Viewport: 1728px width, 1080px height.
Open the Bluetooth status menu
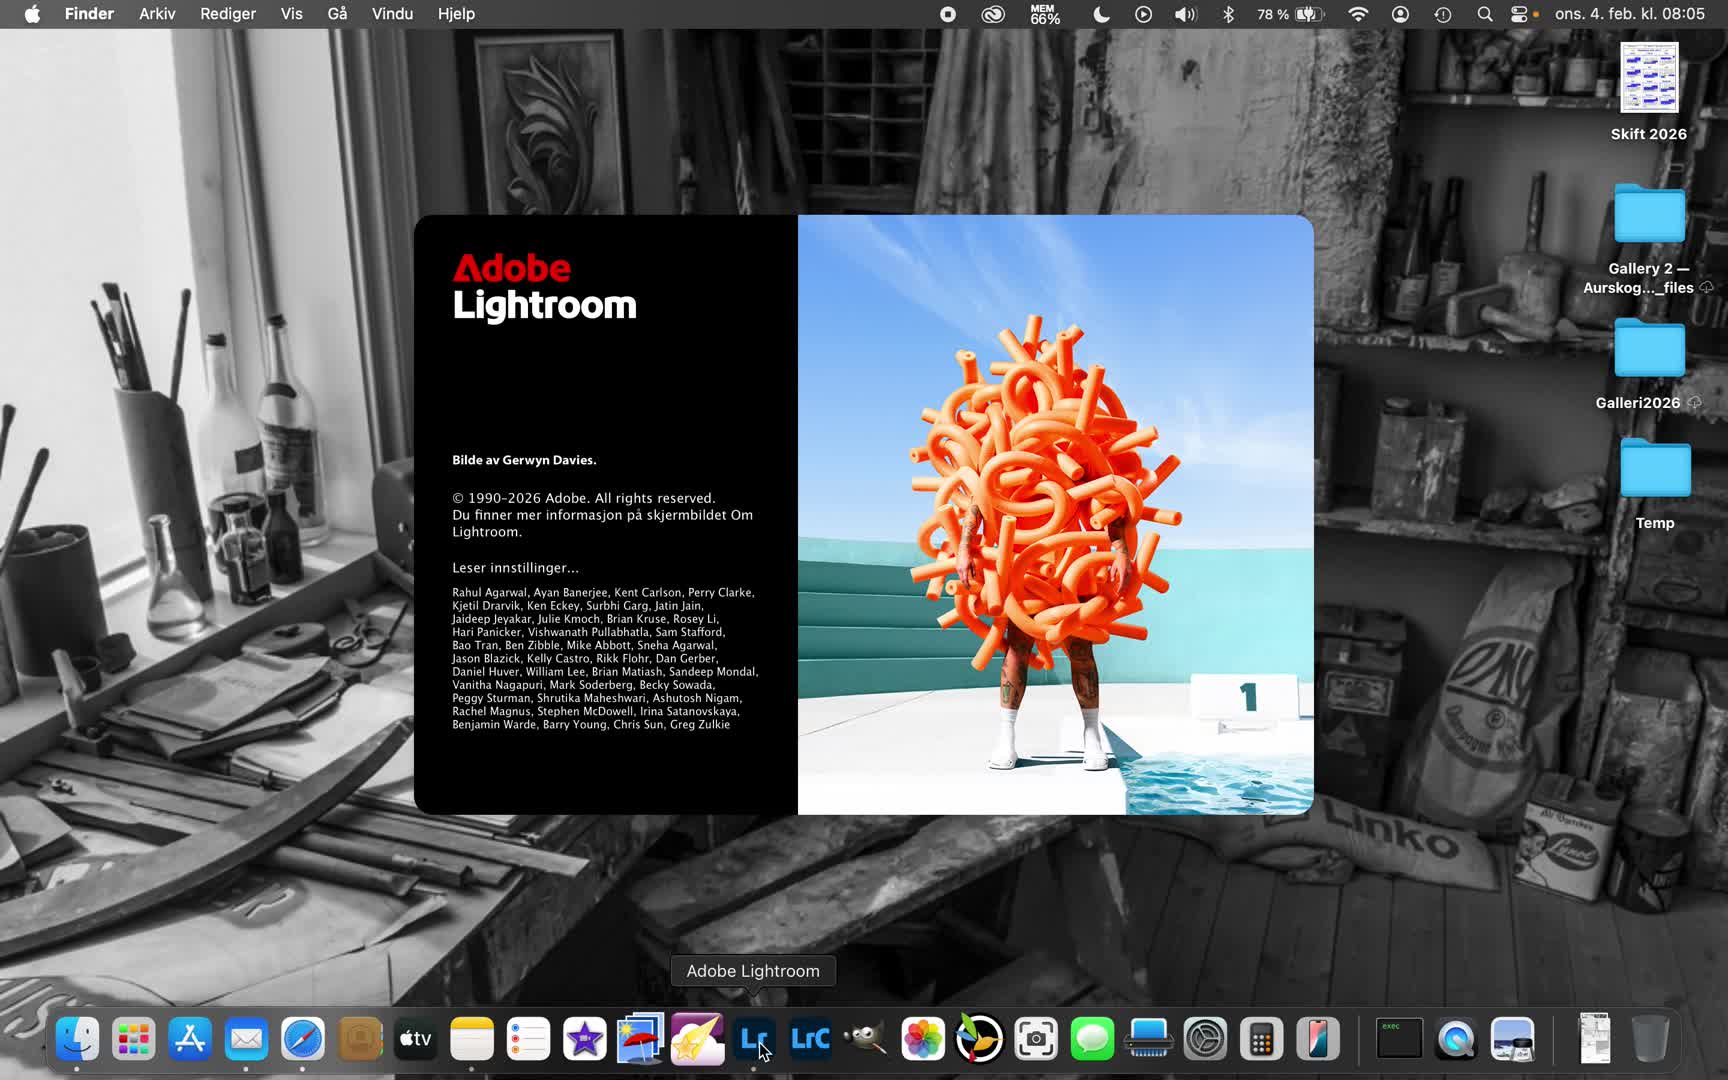coord(1229,14)
